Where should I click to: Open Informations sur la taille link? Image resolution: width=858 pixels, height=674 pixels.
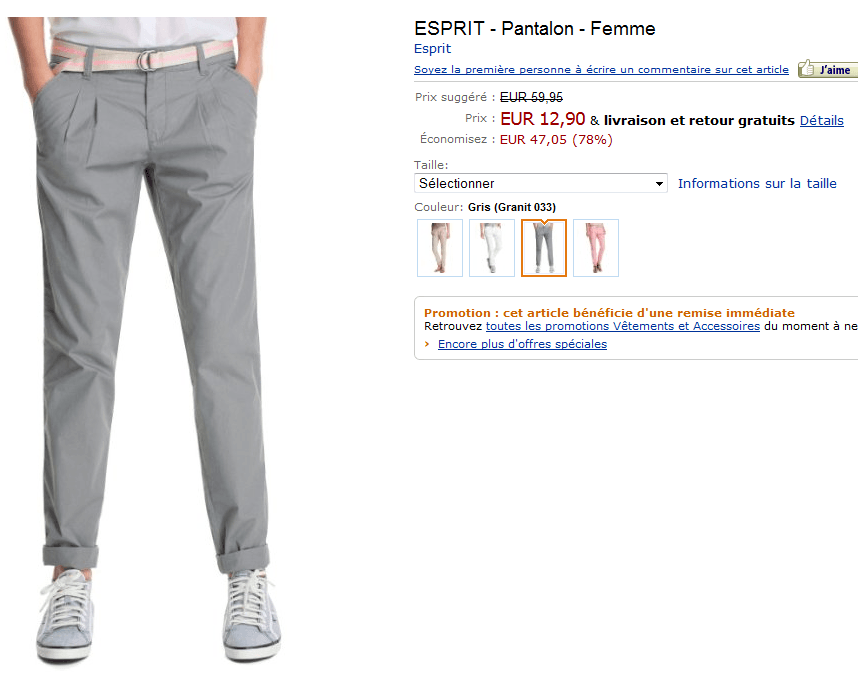[757, 184]
